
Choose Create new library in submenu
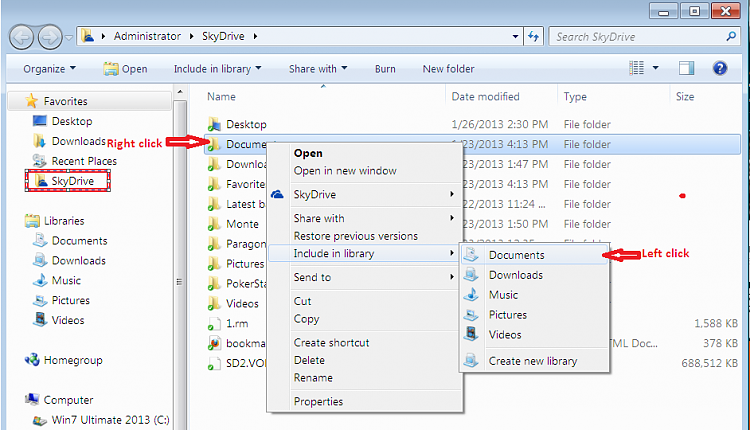click(535, 361)
